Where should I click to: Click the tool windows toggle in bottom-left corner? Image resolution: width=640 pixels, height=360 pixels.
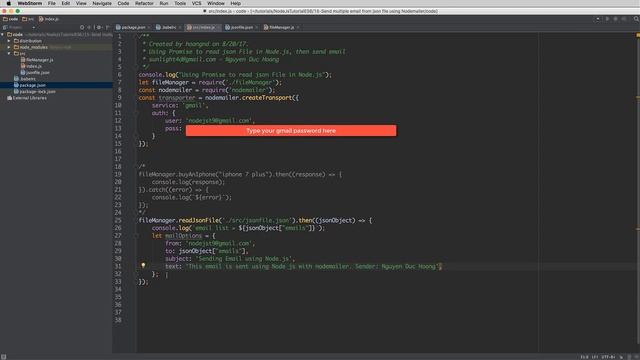[3, 357]
